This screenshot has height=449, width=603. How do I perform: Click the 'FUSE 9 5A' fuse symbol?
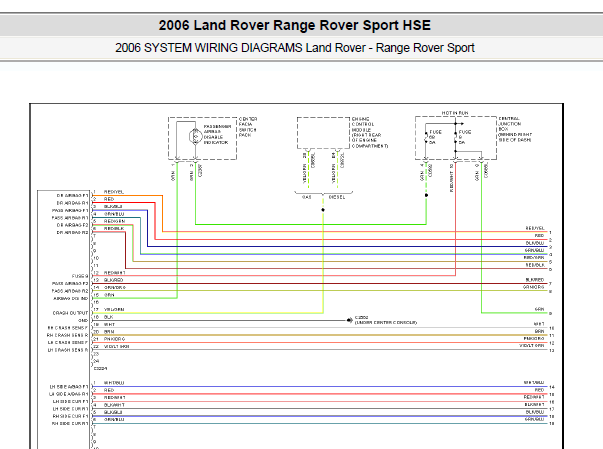pos(455,137)
